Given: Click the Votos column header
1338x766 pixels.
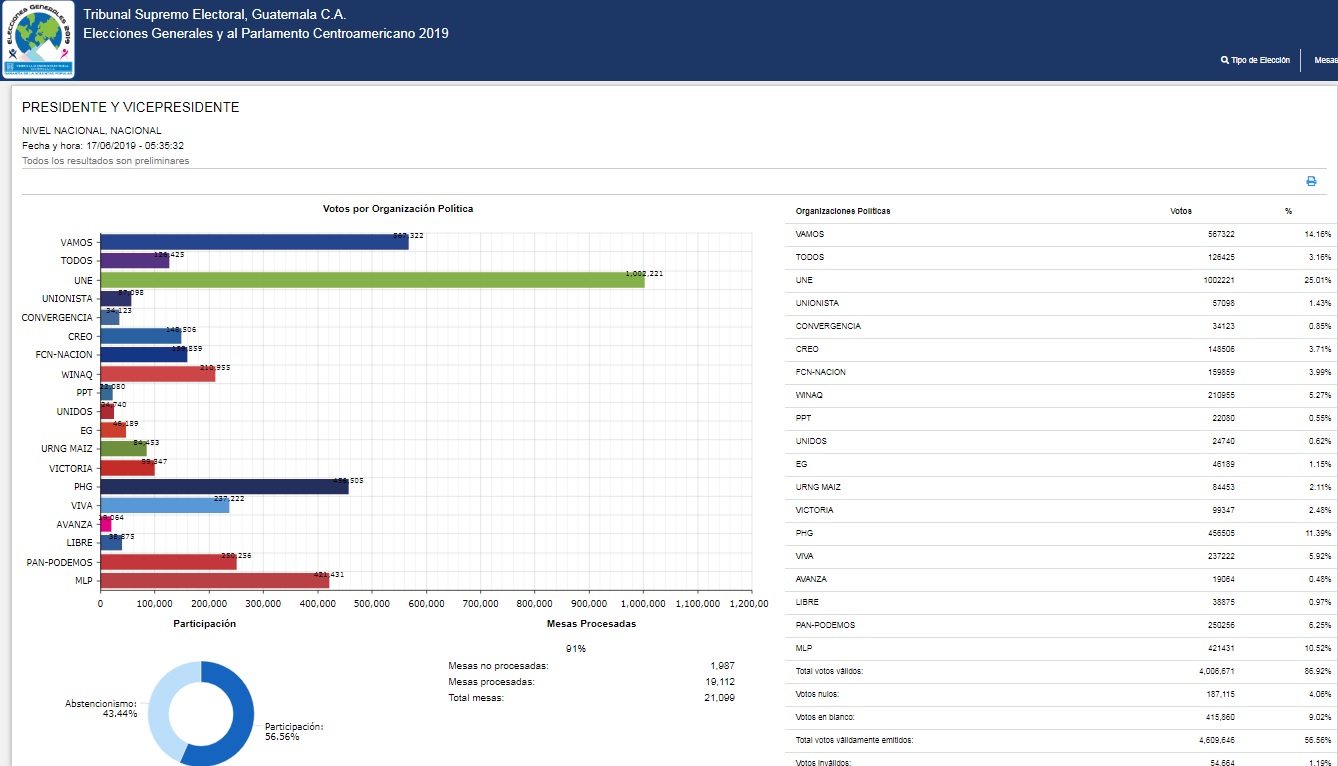Looking at the screenshot, I should click(1180, 211).
